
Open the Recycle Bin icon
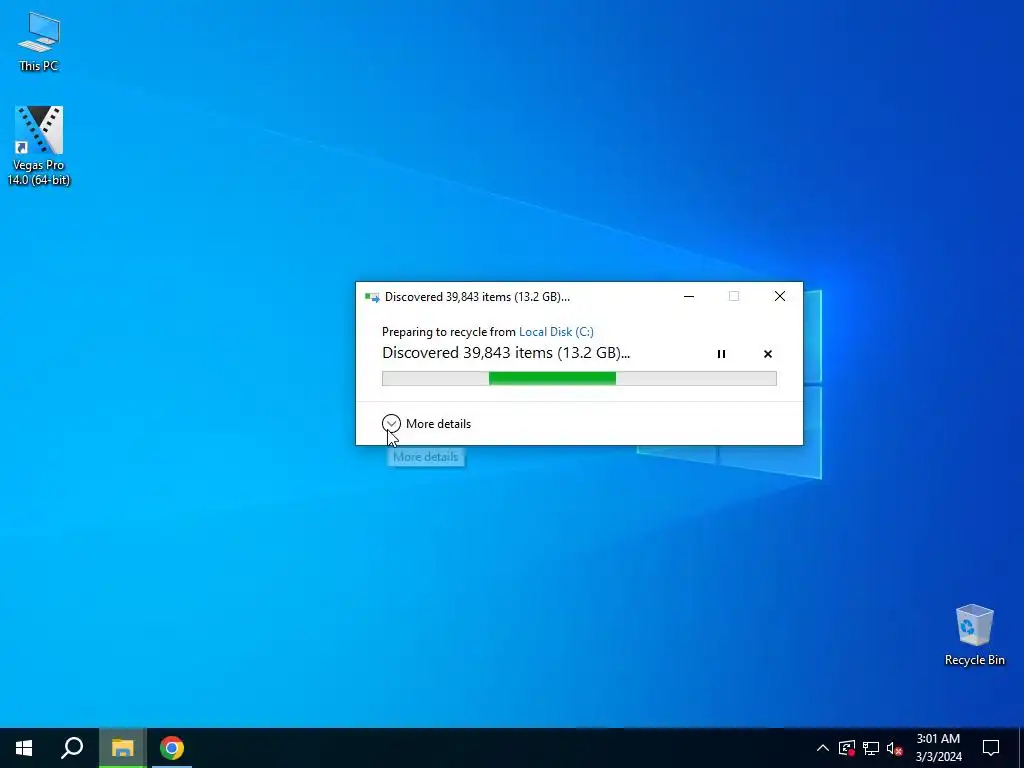pos(974,635)
